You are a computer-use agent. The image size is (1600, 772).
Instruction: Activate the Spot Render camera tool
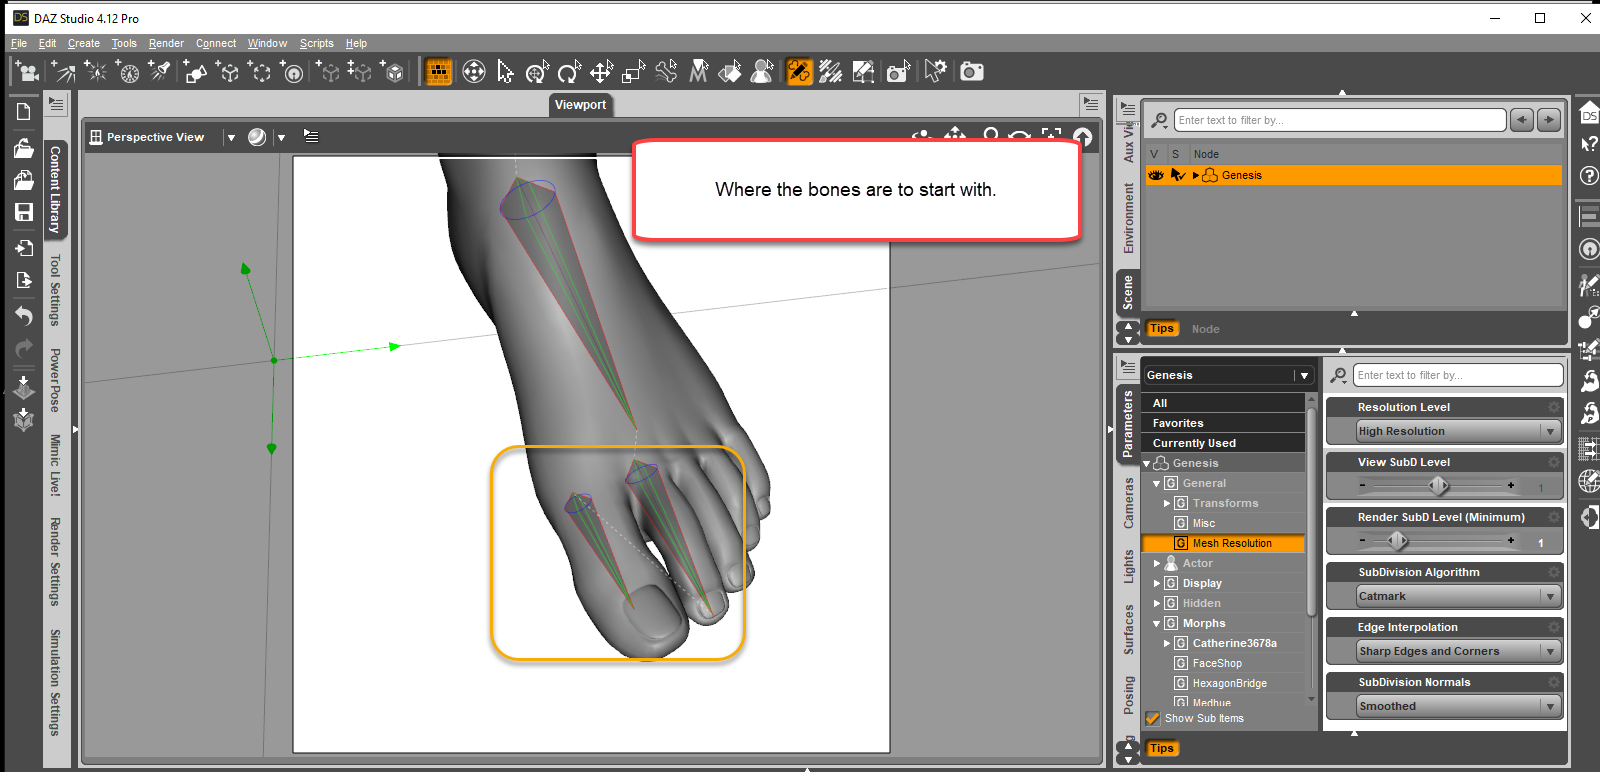click(x=898, y=71)
